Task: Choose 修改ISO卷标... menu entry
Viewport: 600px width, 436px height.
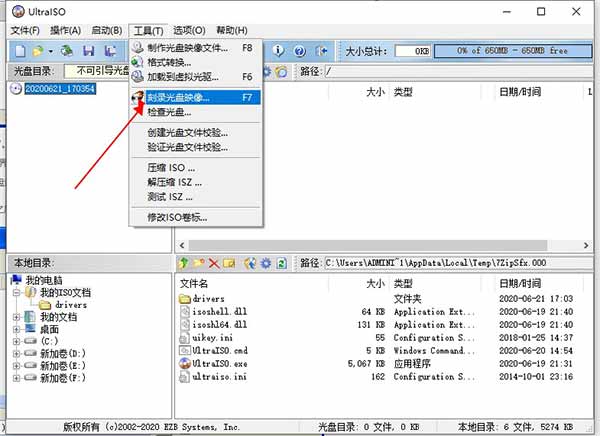Action: point(196,217)
